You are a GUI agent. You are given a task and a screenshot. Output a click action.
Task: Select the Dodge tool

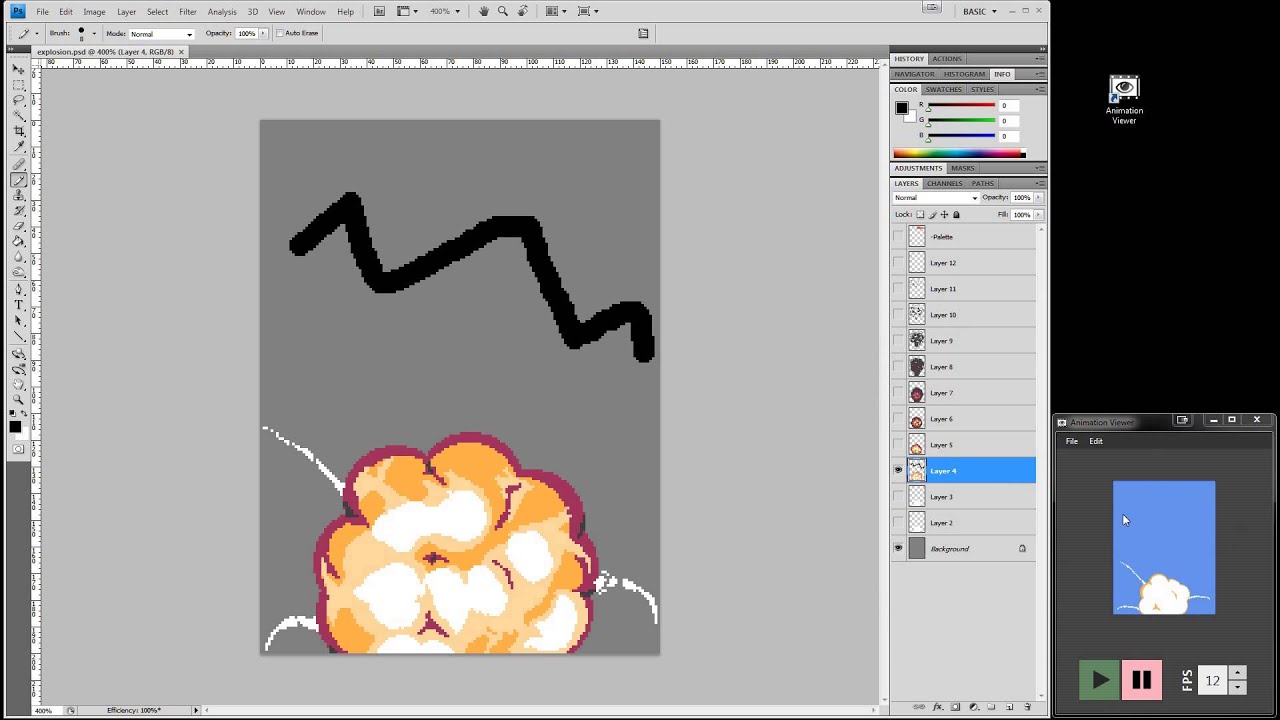point(19,272)
